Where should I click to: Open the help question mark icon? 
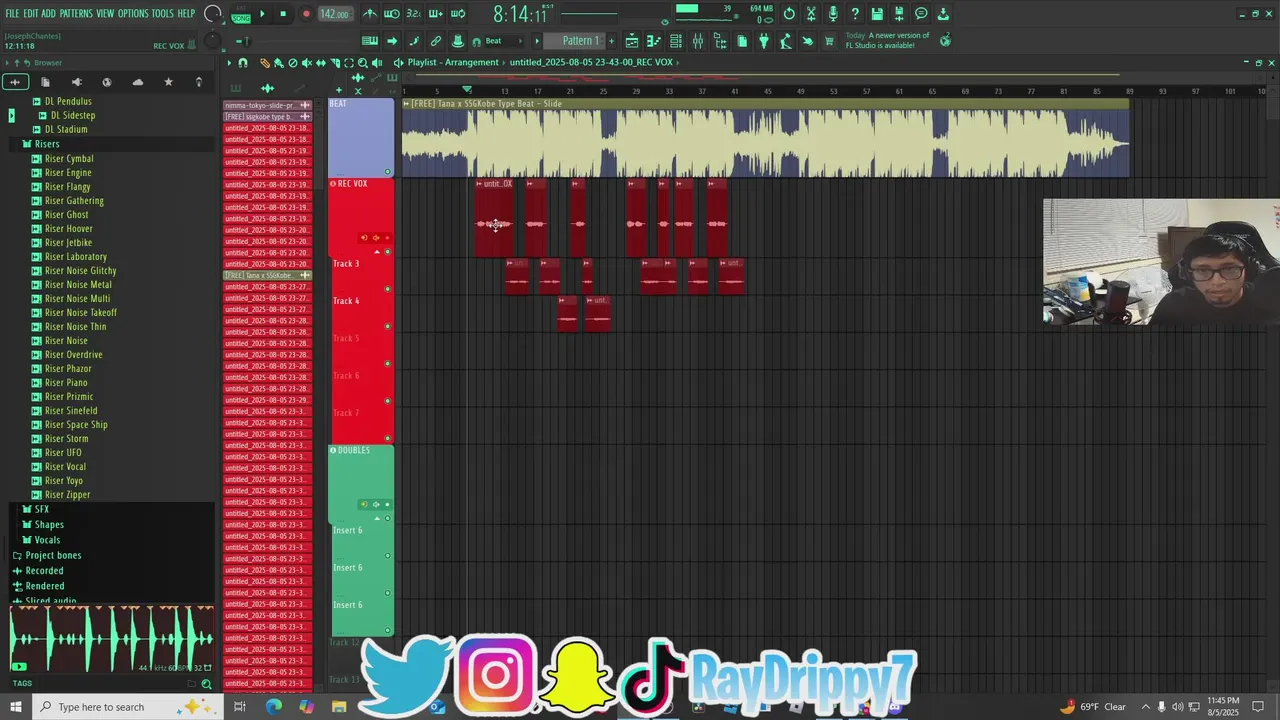point(855,14)
